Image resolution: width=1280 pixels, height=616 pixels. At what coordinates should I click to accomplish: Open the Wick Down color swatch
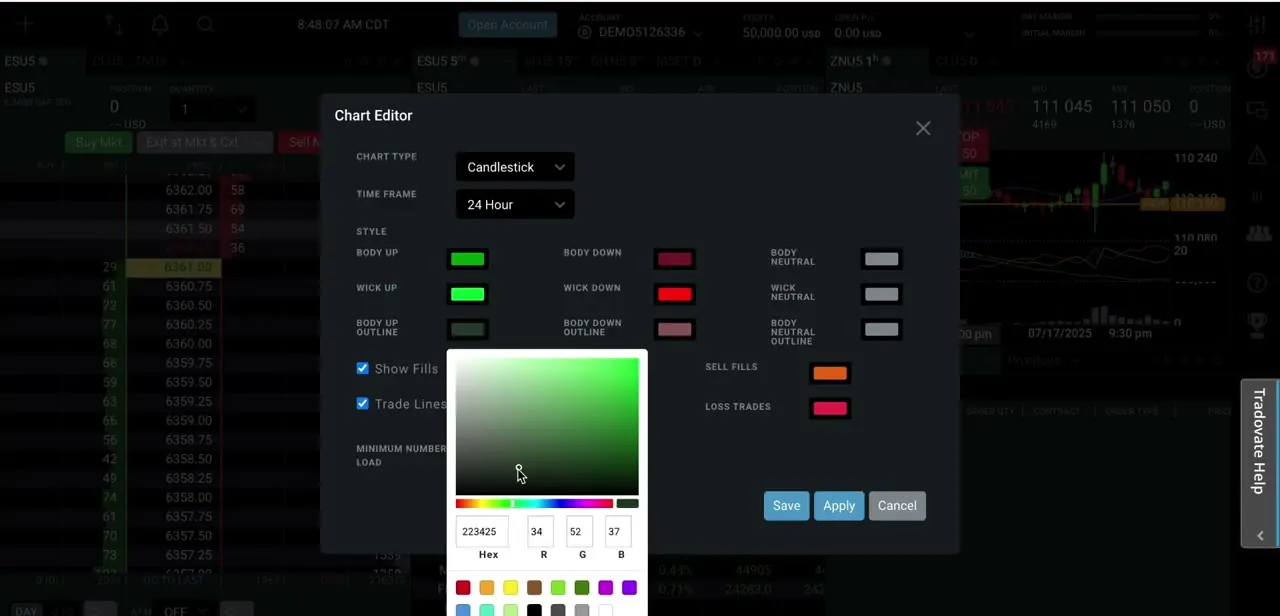click(675, 294)
